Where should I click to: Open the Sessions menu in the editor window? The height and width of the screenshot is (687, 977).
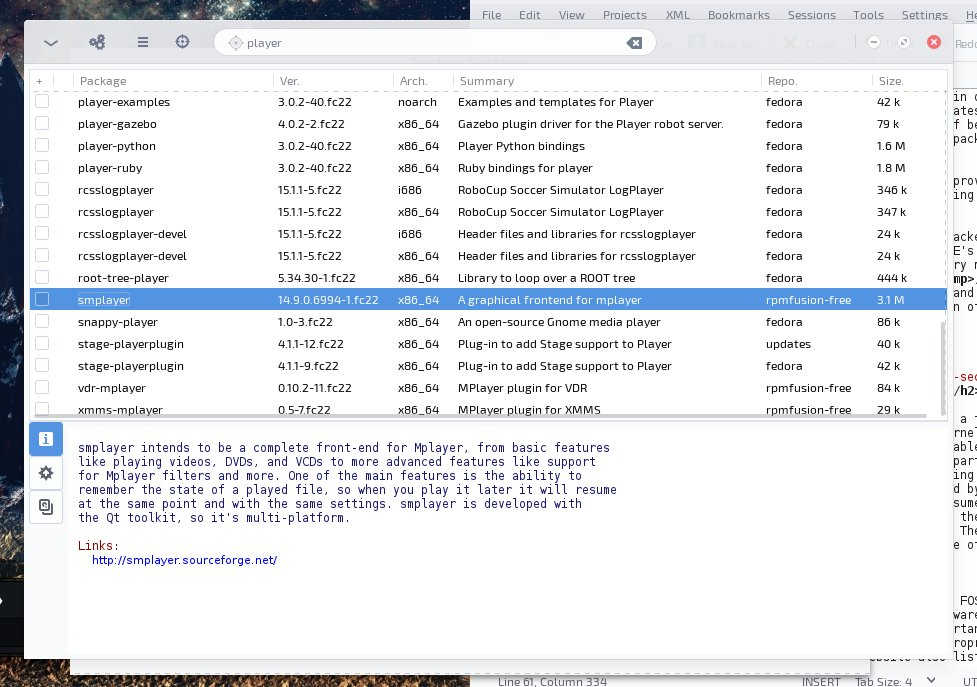[x=812, y=15]
